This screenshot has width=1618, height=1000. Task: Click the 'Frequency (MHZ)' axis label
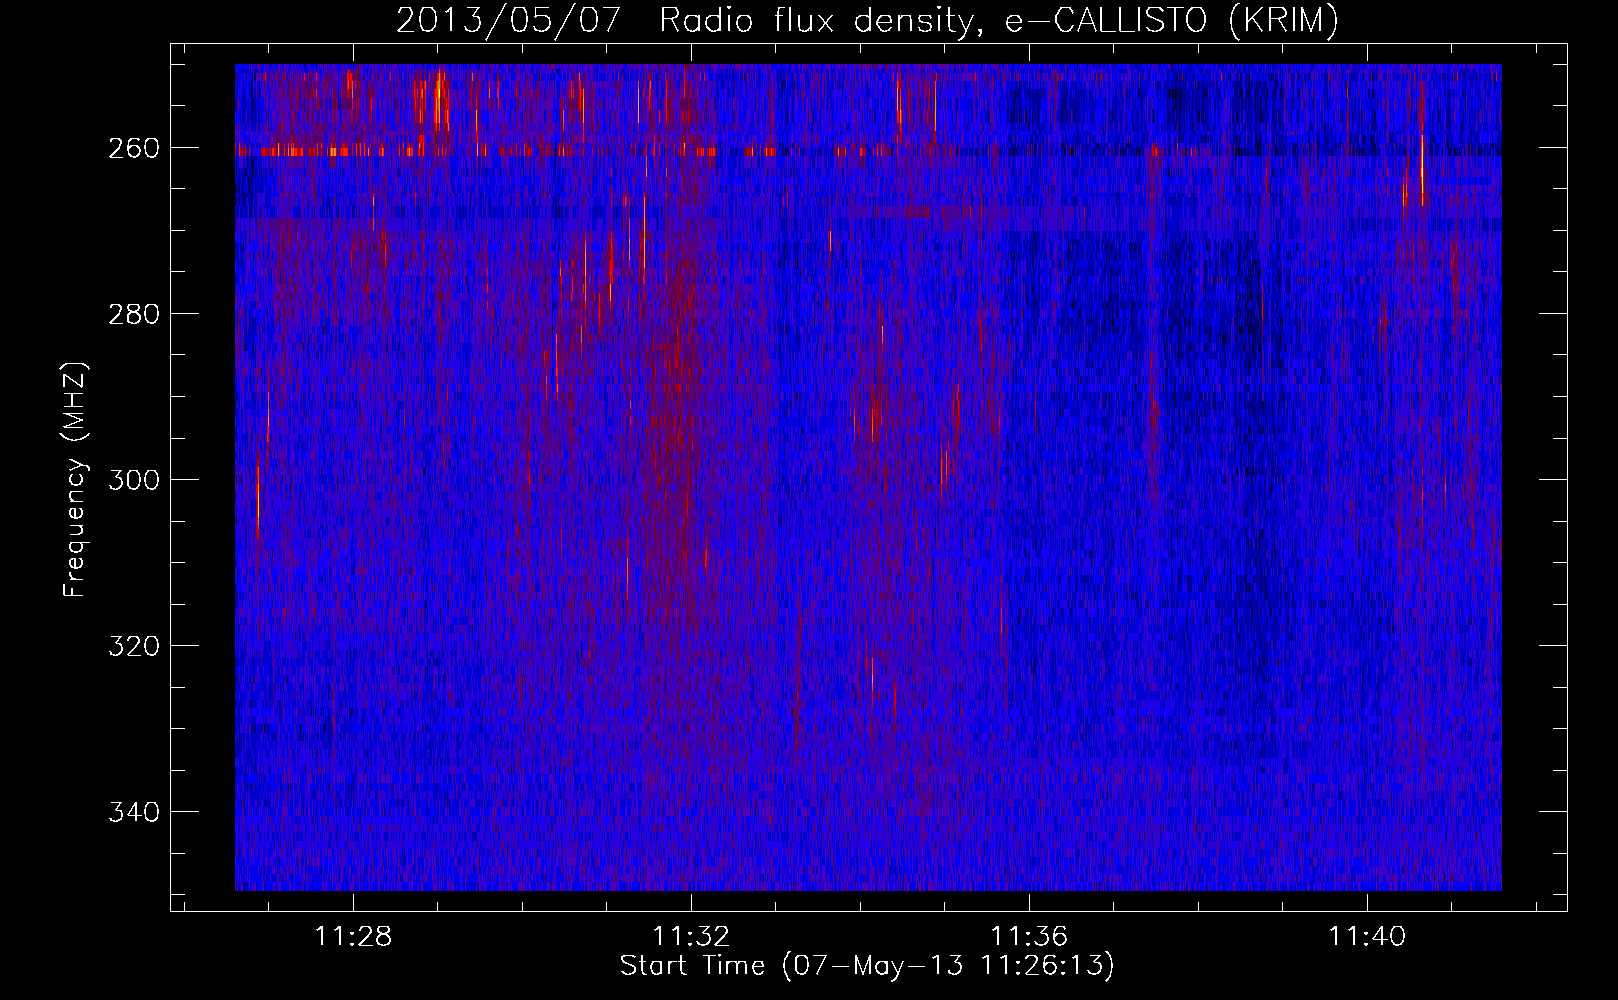[x=75, y=479]
